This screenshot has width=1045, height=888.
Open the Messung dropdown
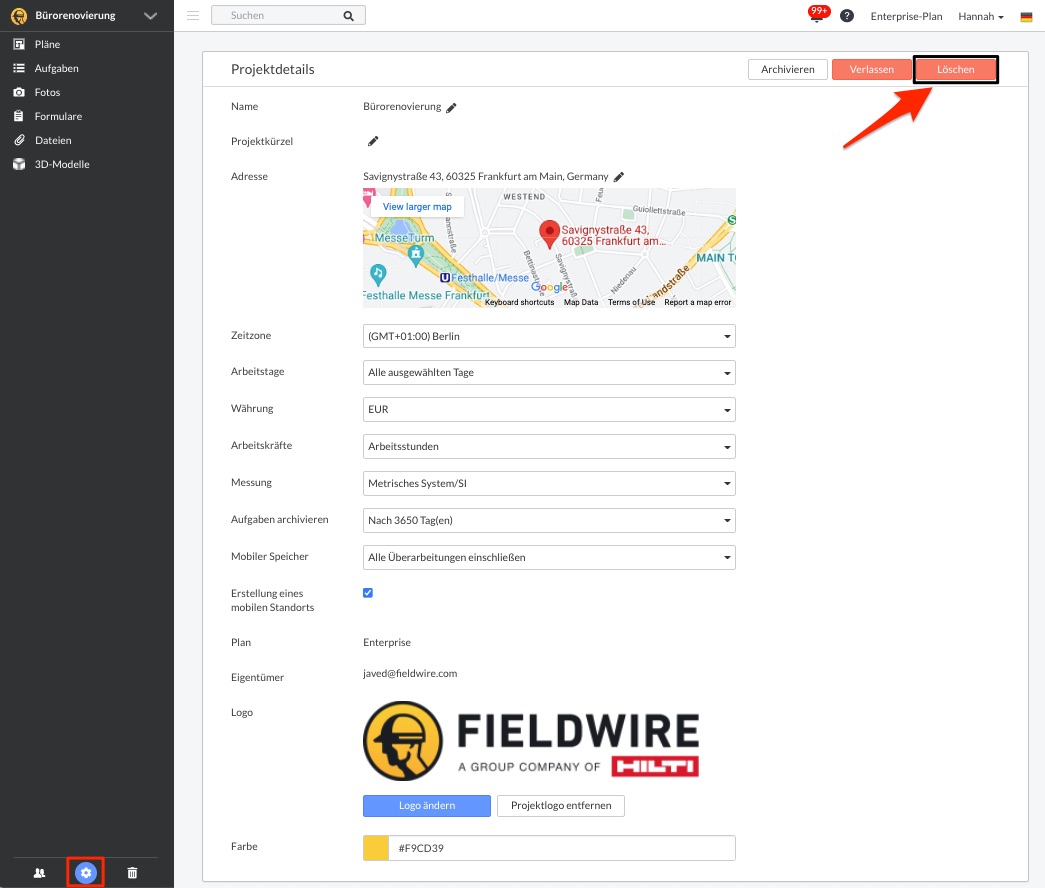(549, 483)
